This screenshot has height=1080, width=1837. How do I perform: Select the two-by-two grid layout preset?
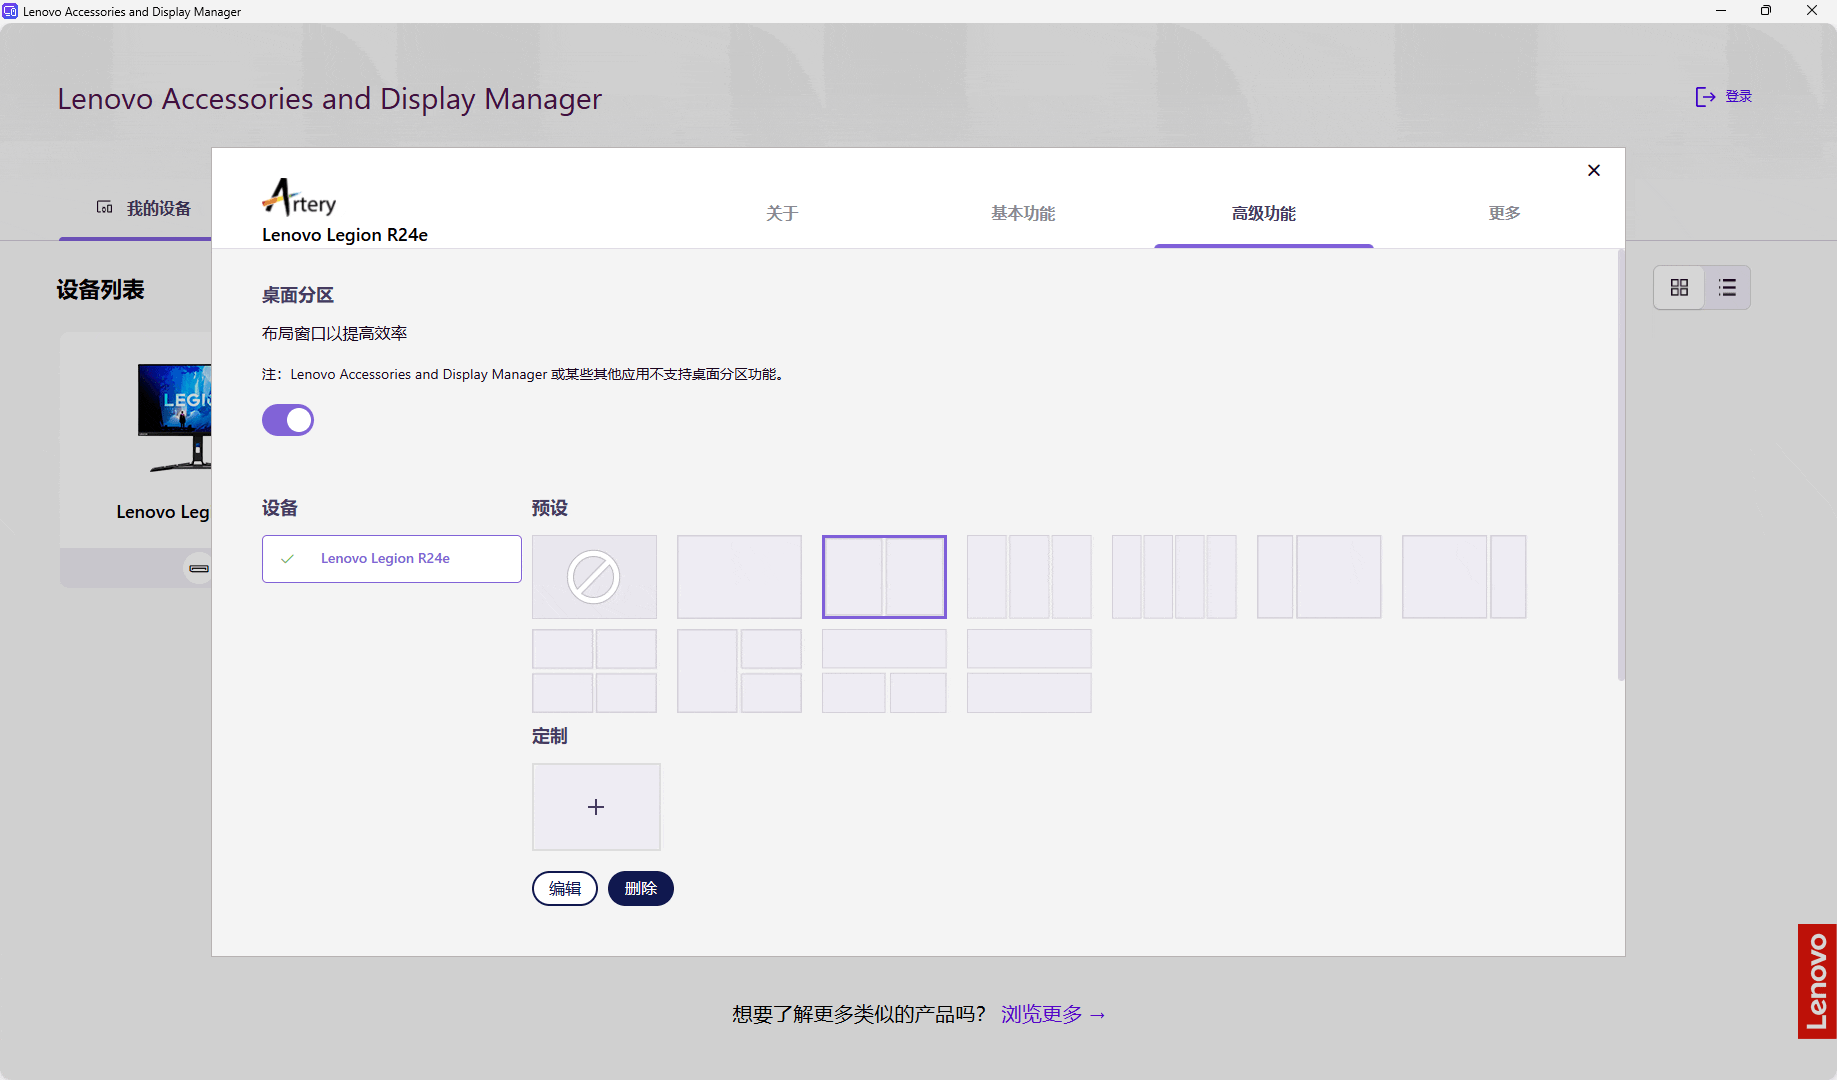click(x=594, y=671)
